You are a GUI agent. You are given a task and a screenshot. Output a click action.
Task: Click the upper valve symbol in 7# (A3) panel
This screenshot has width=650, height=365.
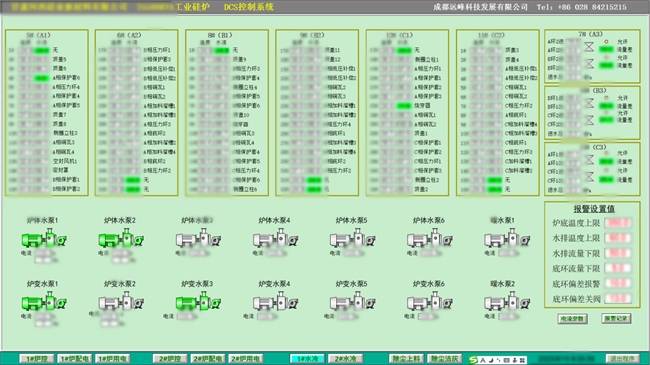(x=589, y=47)
